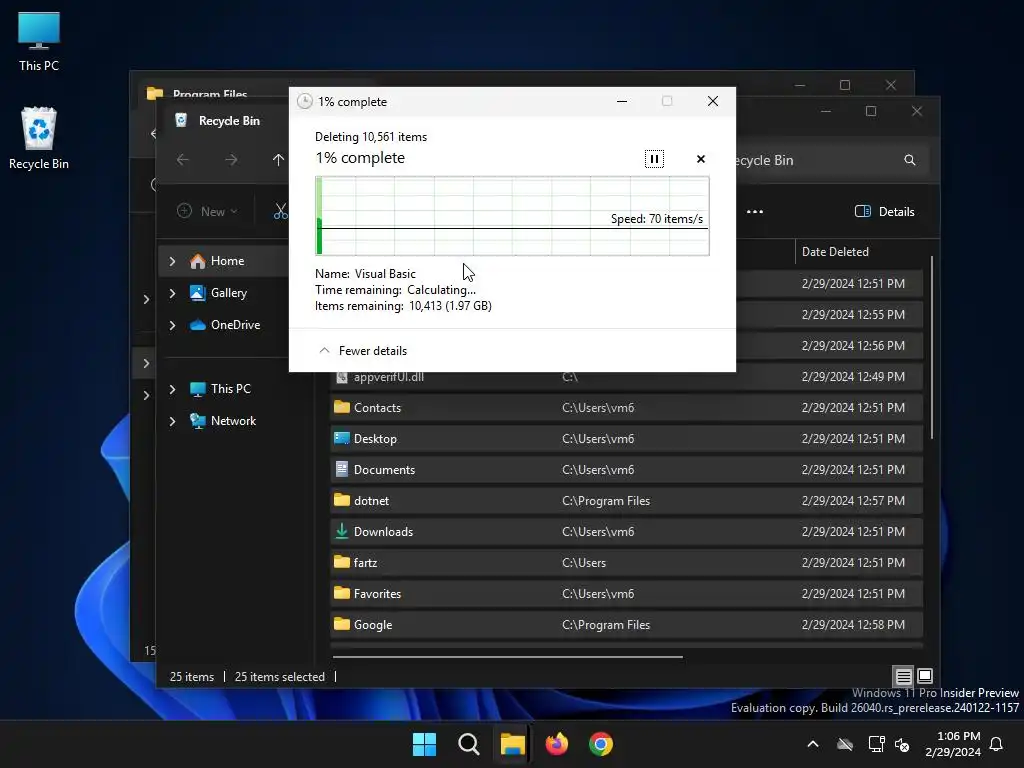Select Gallery in navigation pane

click(228, 293)
